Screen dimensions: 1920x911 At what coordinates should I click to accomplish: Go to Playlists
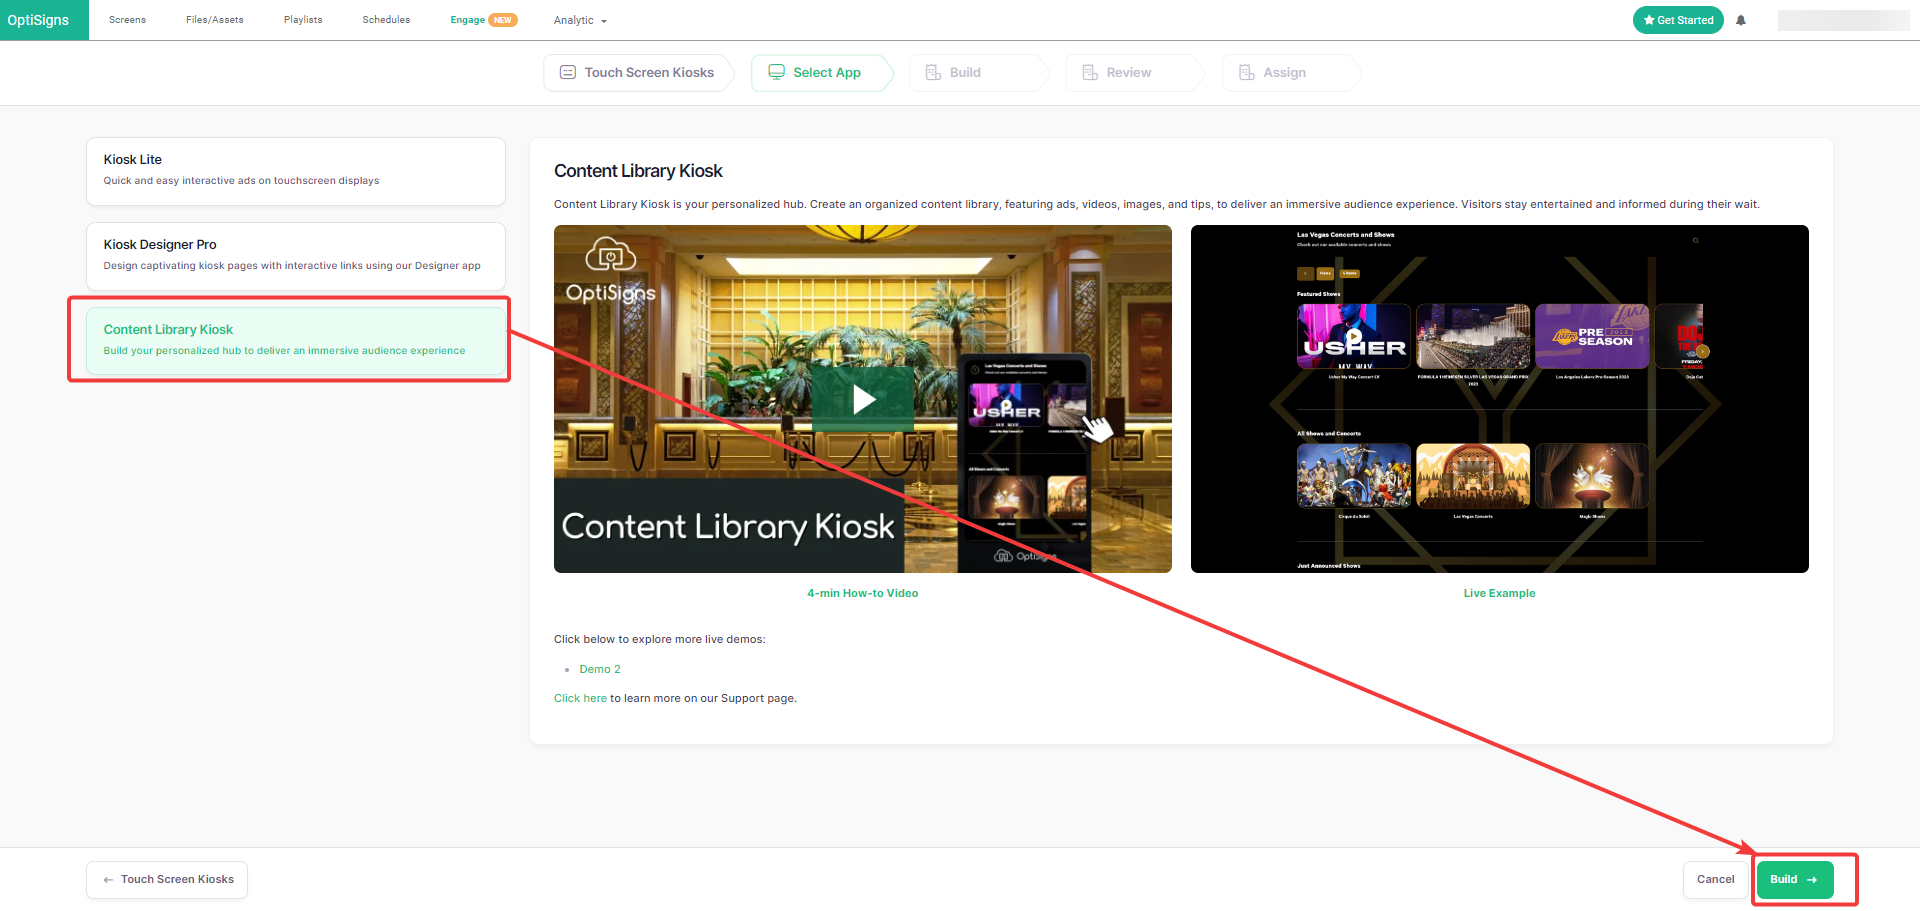(x=303, y=20)
